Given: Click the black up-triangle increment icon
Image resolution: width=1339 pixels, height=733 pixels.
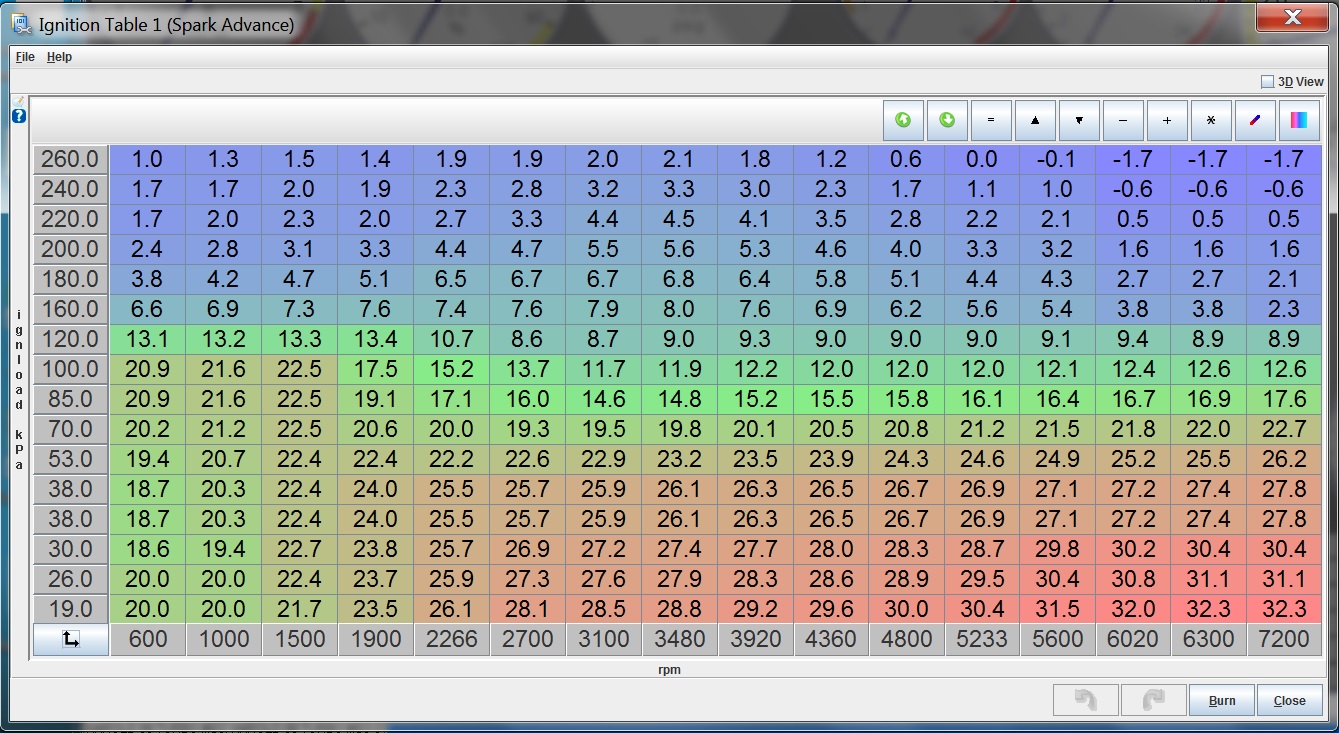Looking at the screenshot, I should 1035,120.
